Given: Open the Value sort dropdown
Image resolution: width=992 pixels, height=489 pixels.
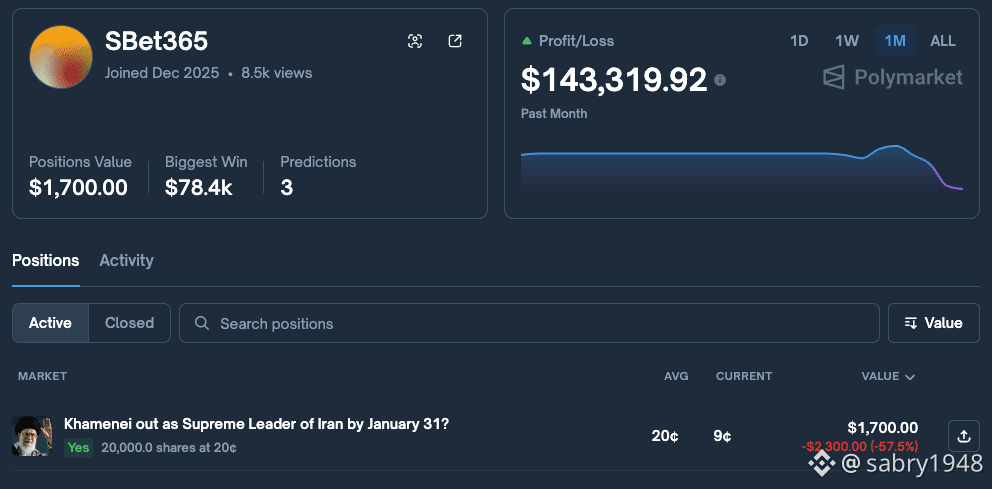Looking at the screenshot, I should coord(933,323).
